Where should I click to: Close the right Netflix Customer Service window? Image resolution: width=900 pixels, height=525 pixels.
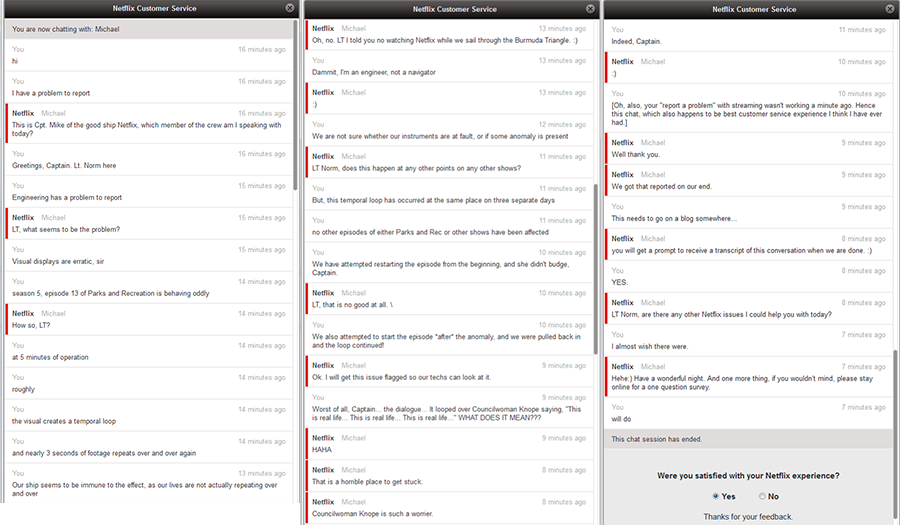tap(890, 9)
